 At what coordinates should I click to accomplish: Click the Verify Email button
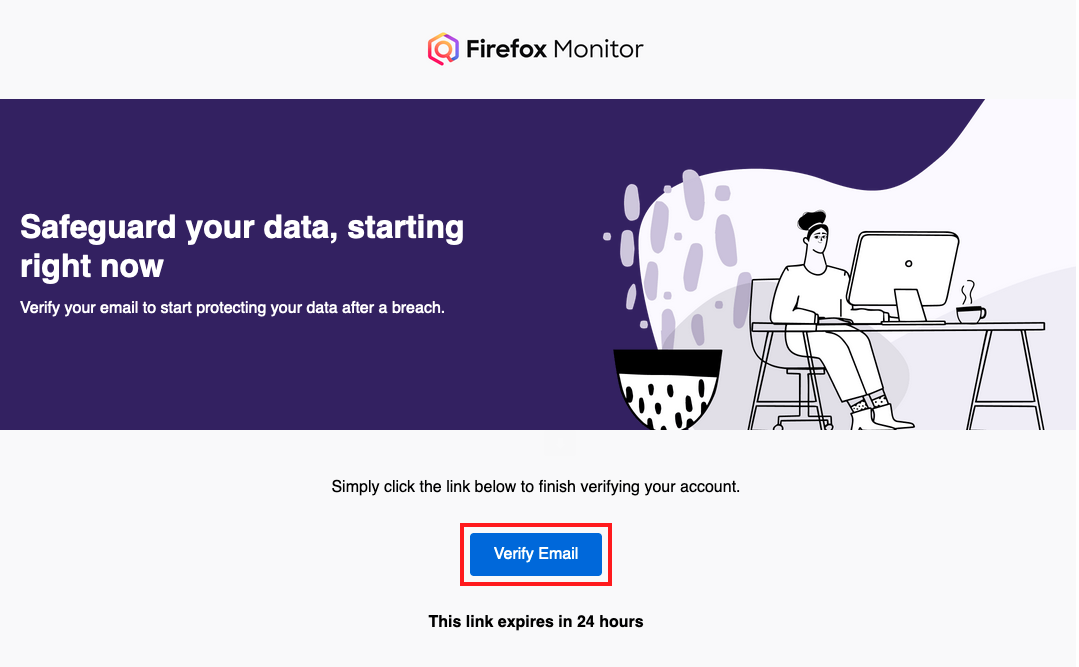pos(535,553)
